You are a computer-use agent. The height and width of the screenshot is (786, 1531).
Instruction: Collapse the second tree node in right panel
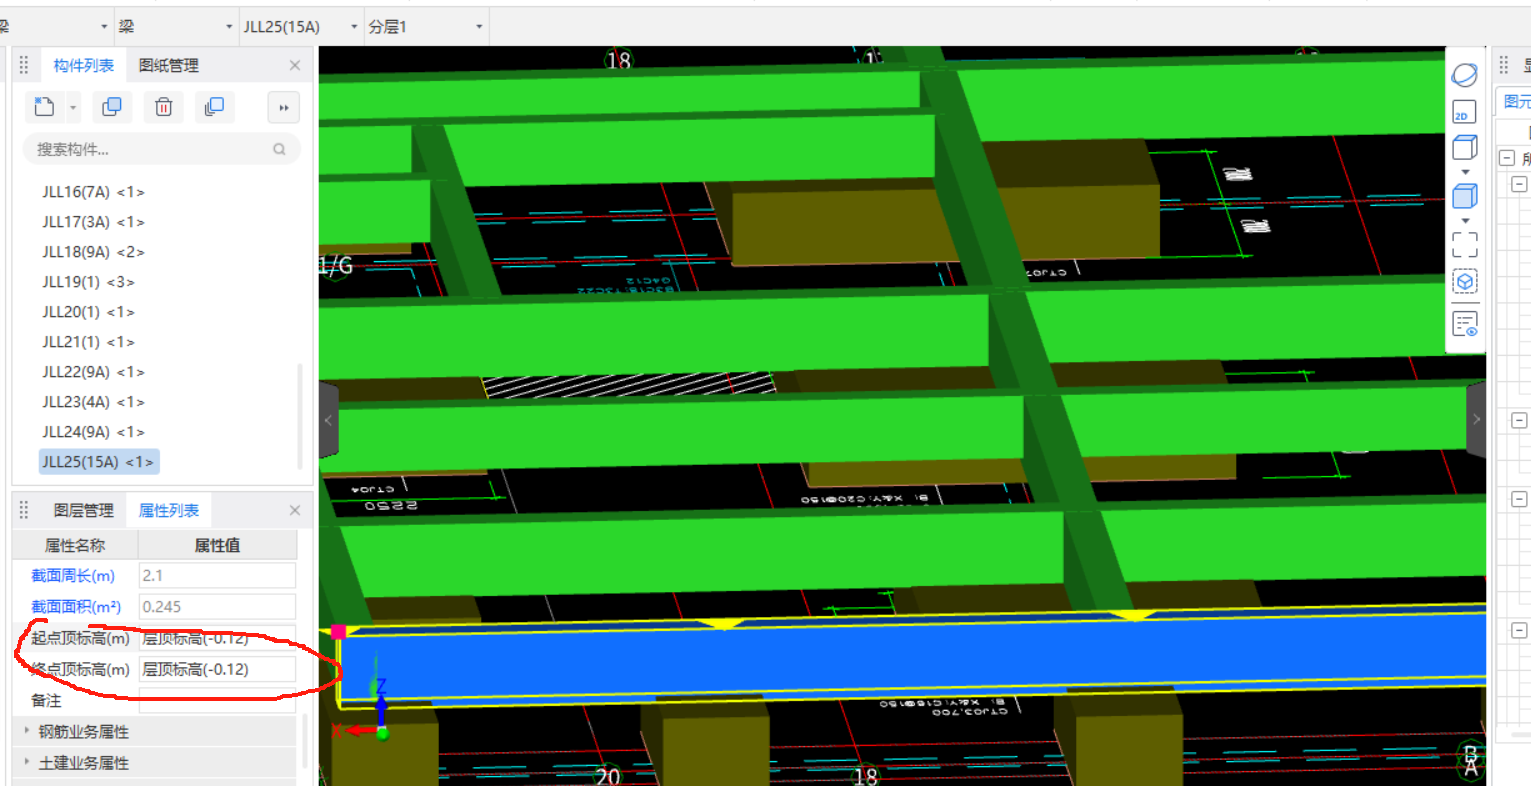click(1519, 184)
